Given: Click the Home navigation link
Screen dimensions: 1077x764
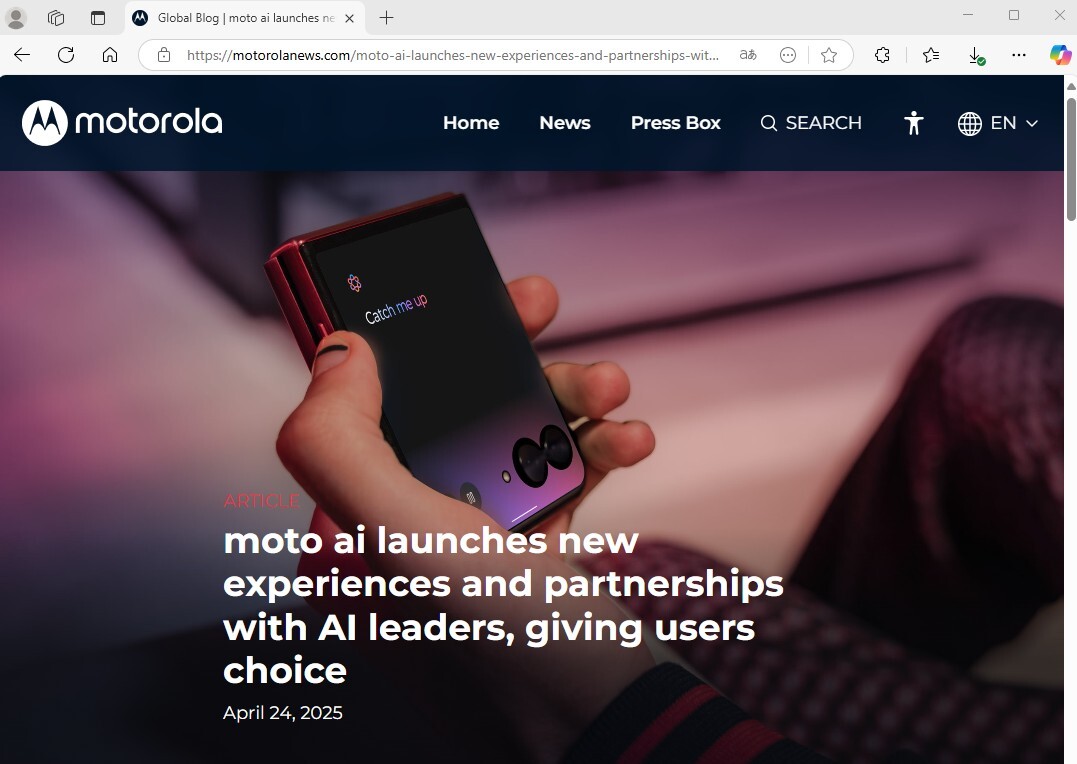Looking at the screenshot, I should click(x=471, y=123).
